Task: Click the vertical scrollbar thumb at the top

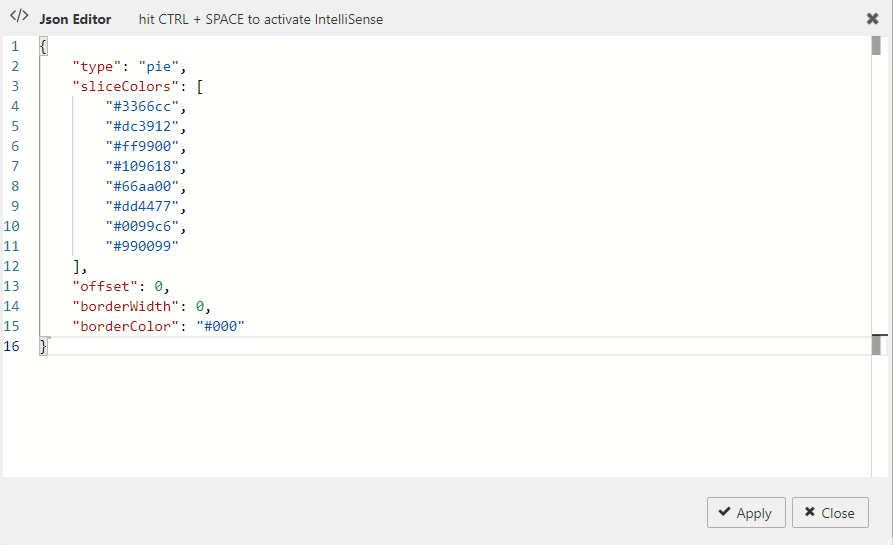Action: [875, 46]
